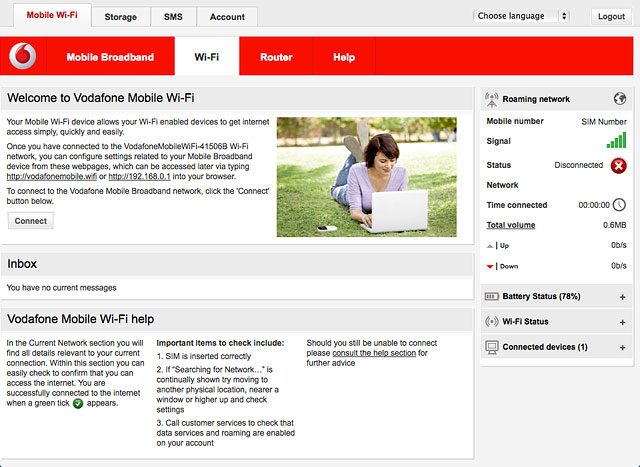Click the Wi-Fi signal icon in Wi-Fi Status
This screenshot has width=640, height=467.
491,321
